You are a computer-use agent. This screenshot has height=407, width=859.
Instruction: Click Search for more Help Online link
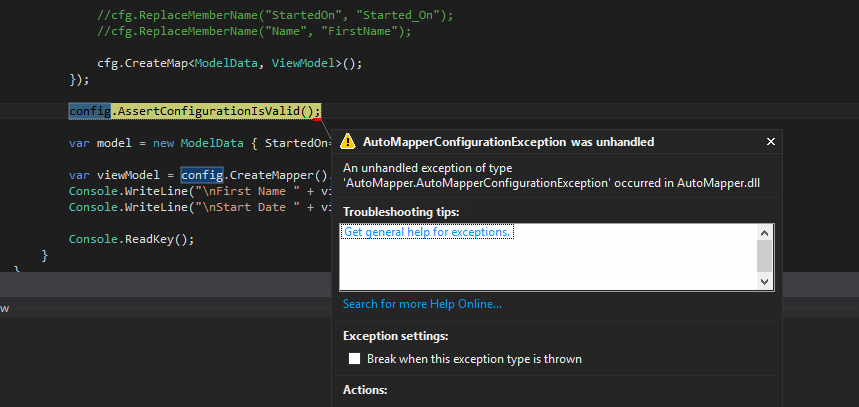[422, 304]
